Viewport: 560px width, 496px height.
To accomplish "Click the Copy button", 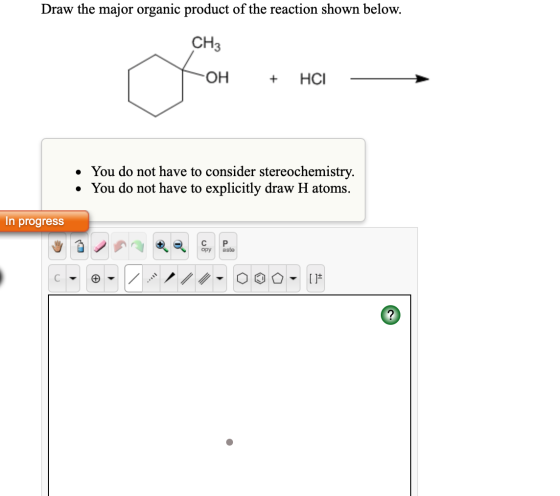I will 206,246.
